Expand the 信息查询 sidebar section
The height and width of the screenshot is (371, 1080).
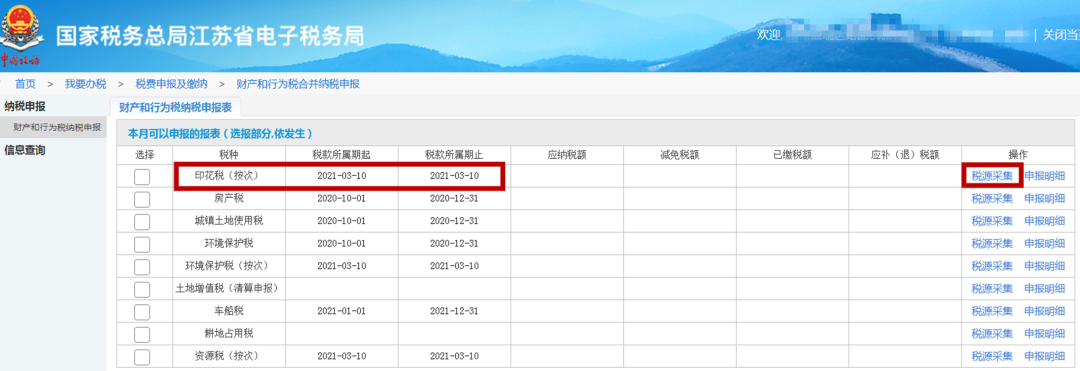[x=25, y=150]
